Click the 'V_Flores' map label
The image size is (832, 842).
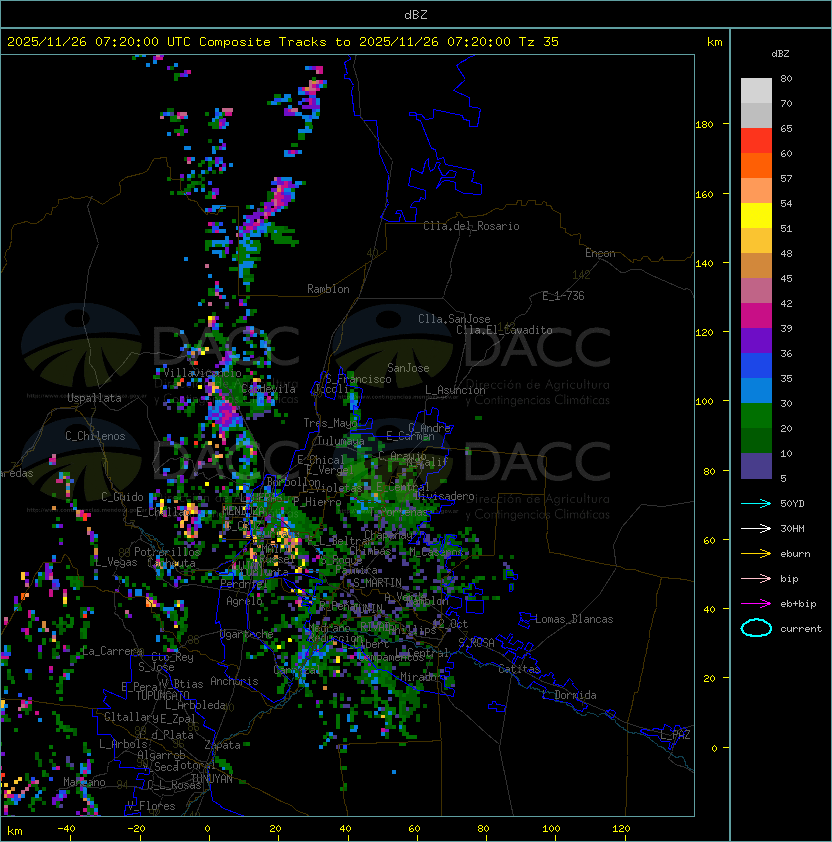[x=151, y=806]
